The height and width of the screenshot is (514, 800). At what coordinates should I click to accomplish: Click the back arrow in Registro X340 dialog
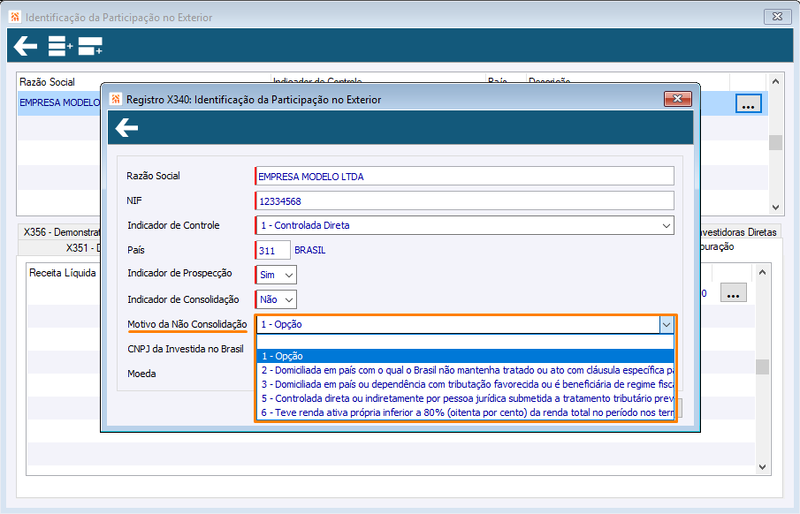coord(127,128)
